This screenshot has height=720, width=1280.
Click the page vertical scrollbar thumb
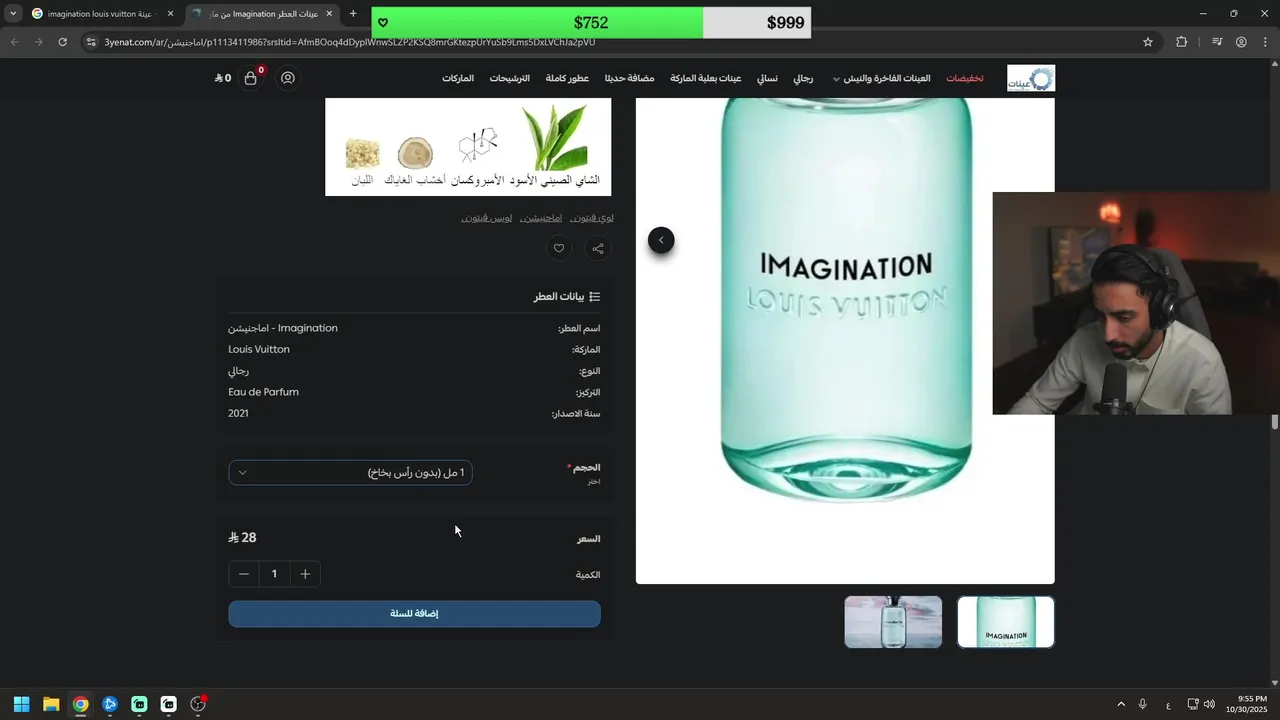[x=1275, y=422]
